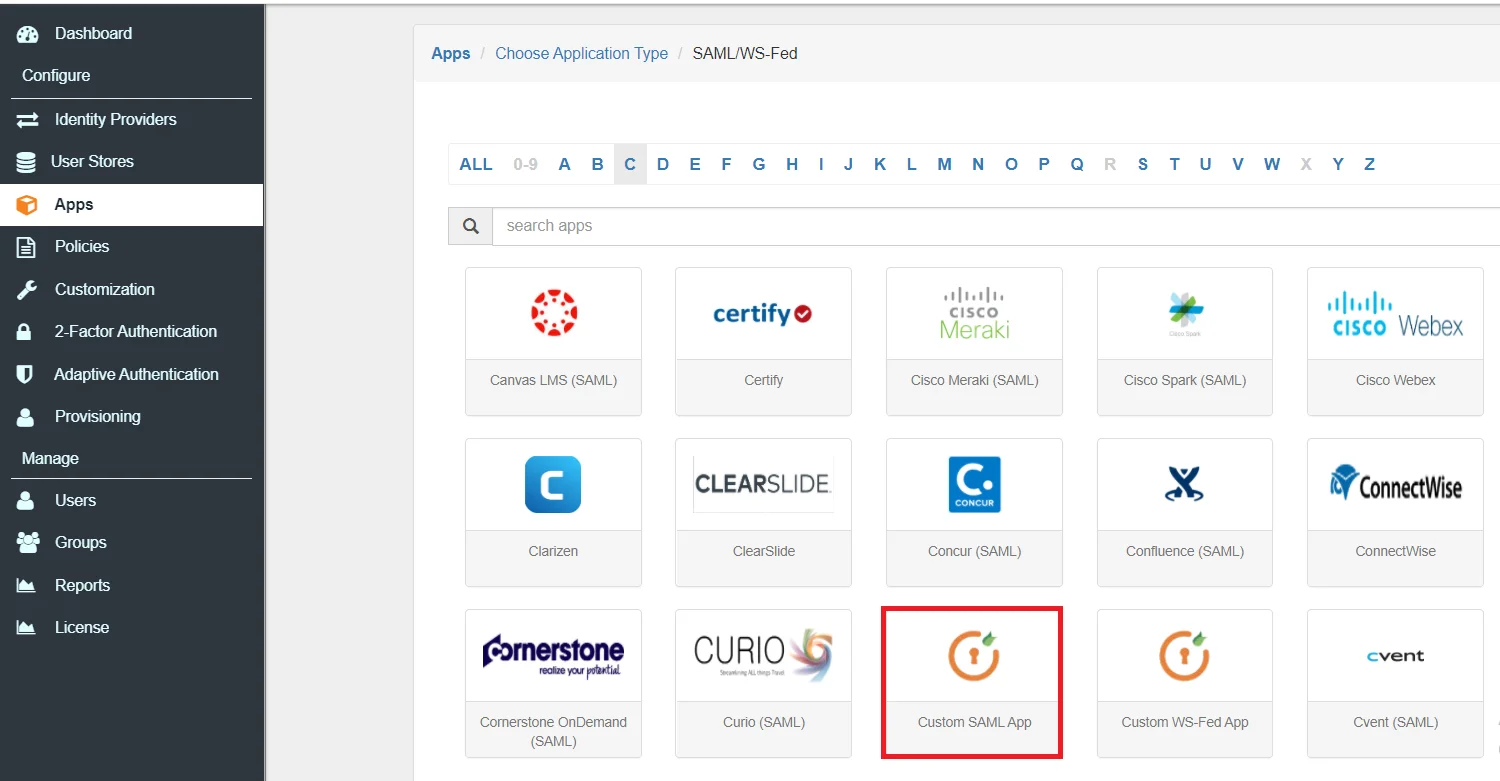Click the ClearSlide logo
This screenshot has width=1500, height=781.
763,484
